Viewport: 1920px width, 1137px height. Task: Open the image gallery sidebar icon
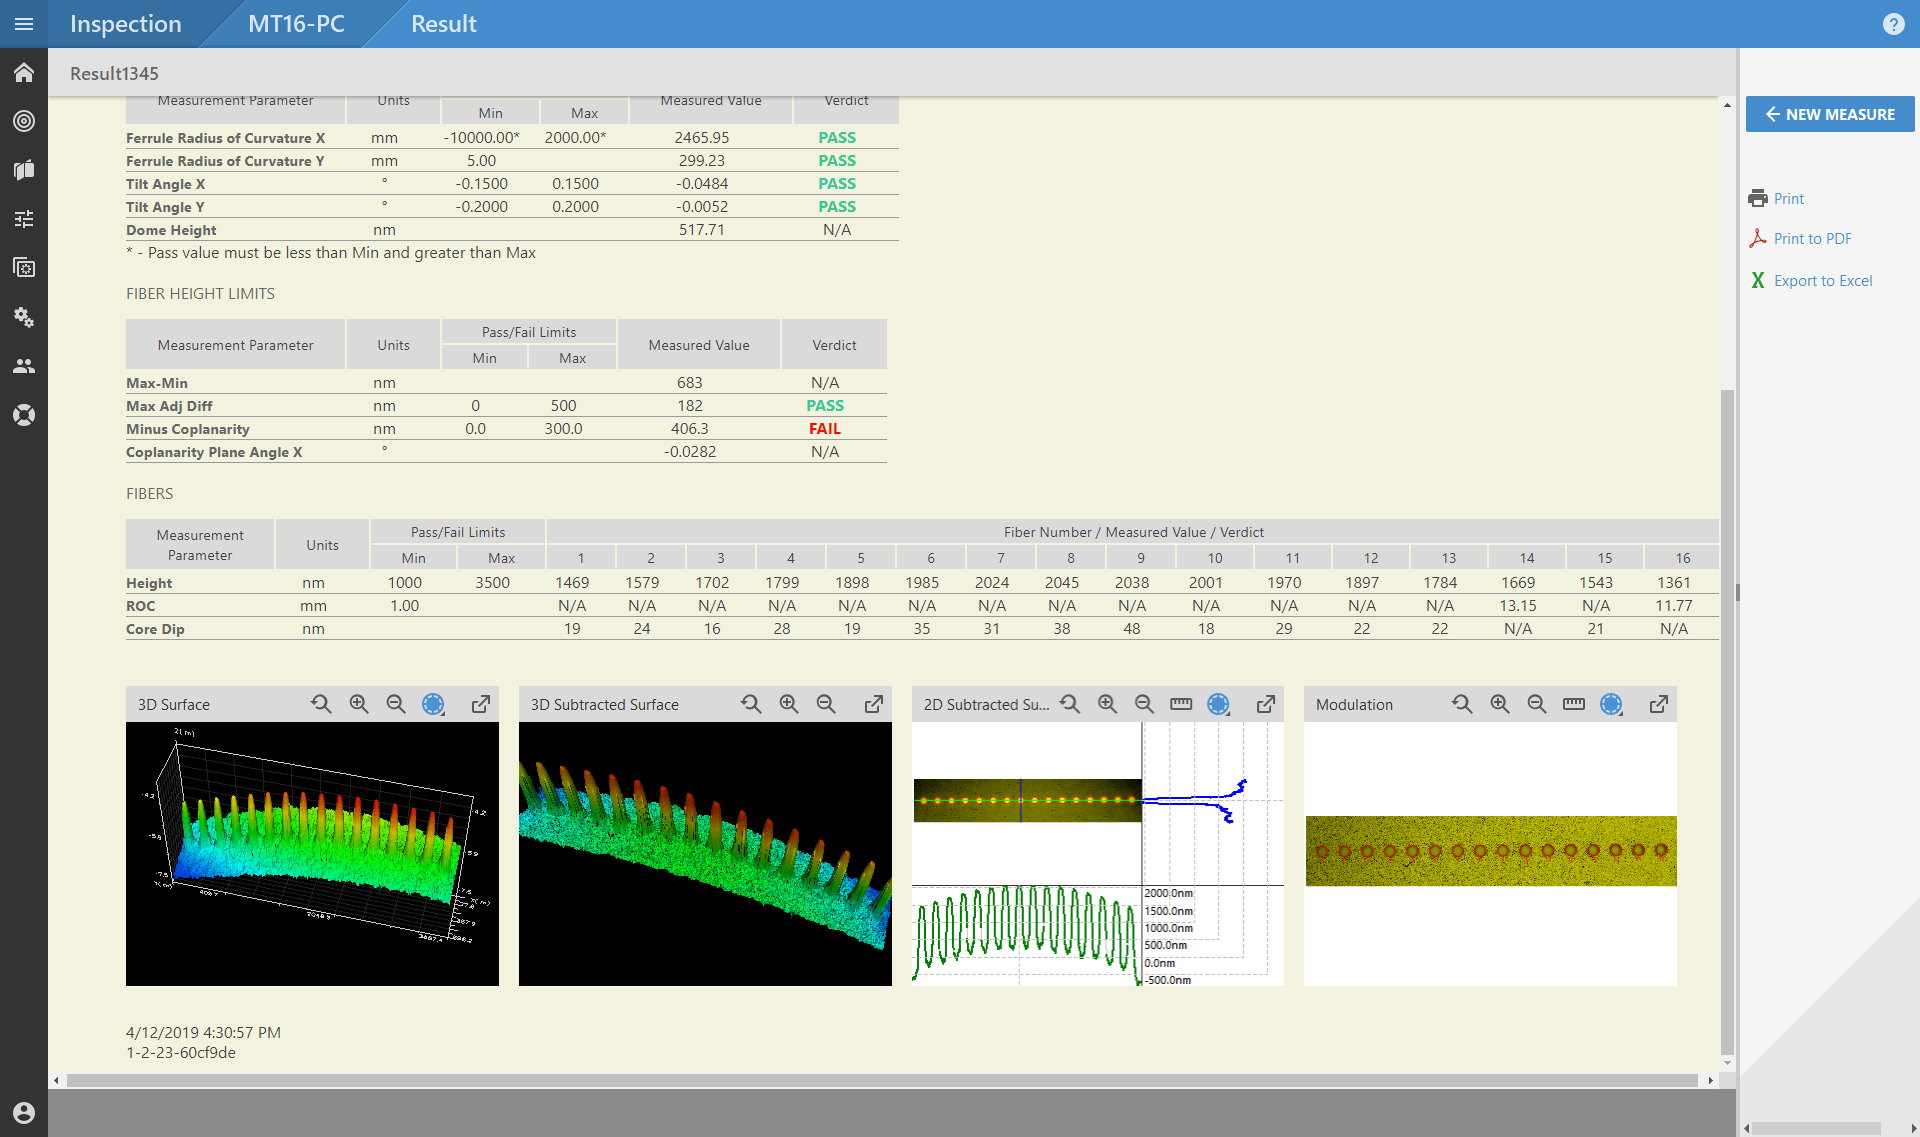tap(24, 267)
